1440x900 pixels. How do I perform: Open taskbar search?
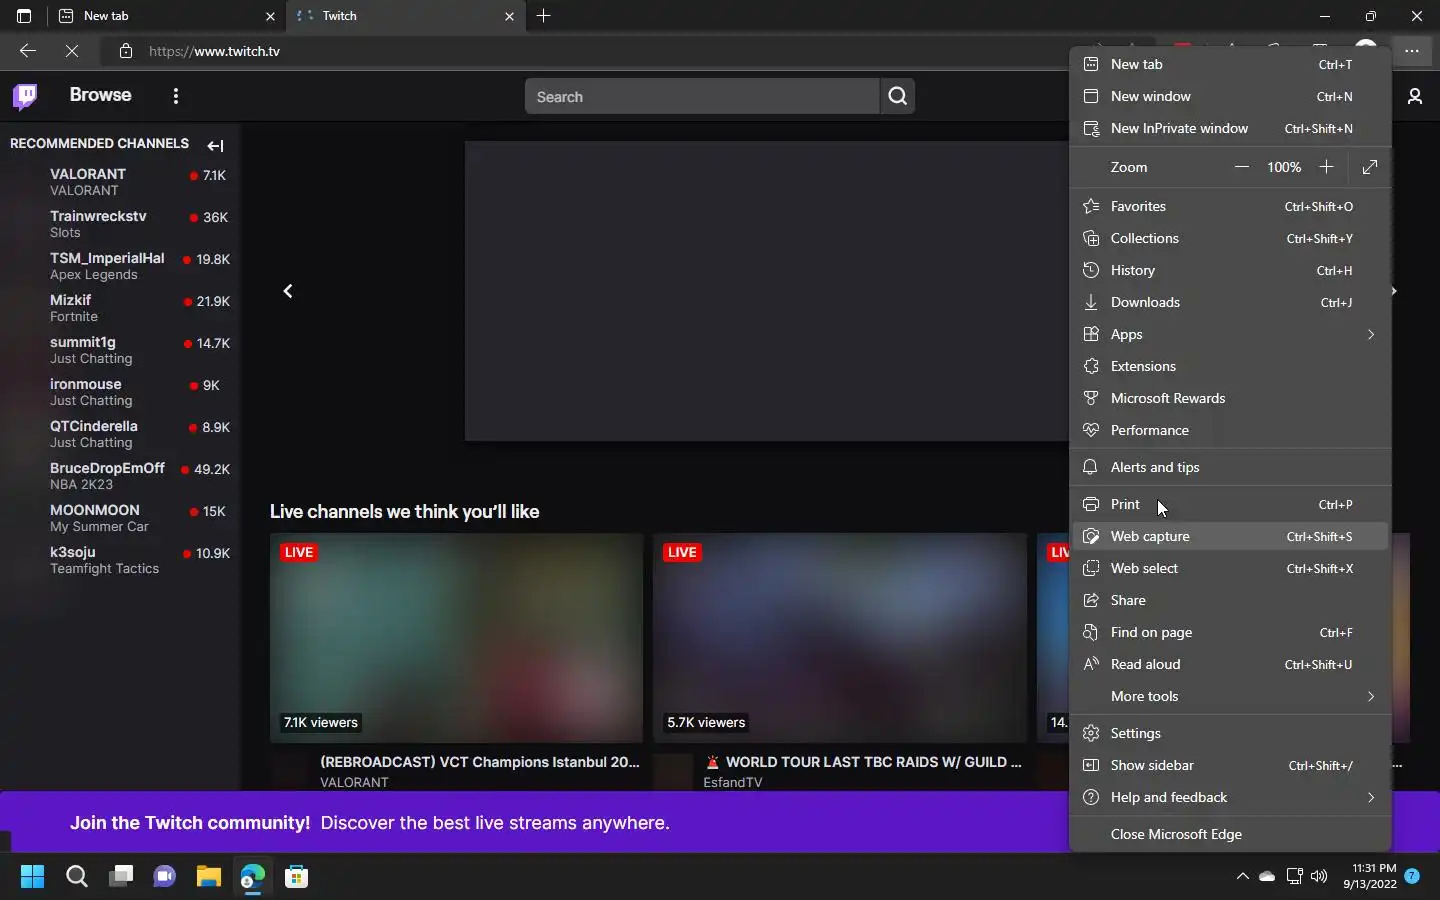tap(77, 877)
